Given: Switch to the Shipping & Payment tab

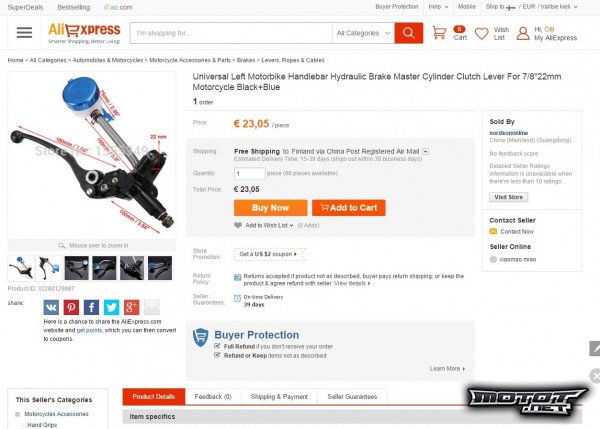Looking at the screenshot, I should pos(279,397).
